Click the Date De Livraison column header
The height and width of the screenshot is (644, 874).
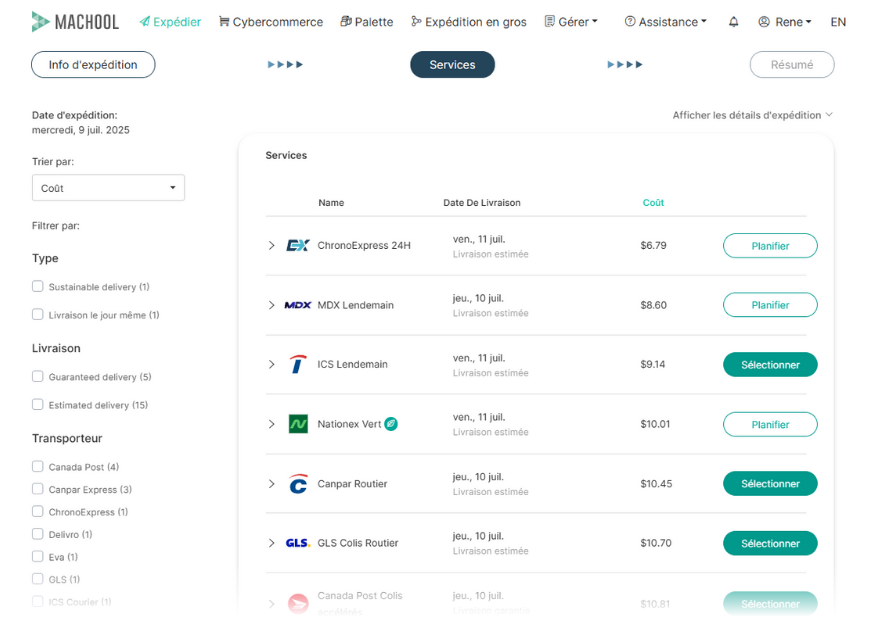tap(482, 202)
